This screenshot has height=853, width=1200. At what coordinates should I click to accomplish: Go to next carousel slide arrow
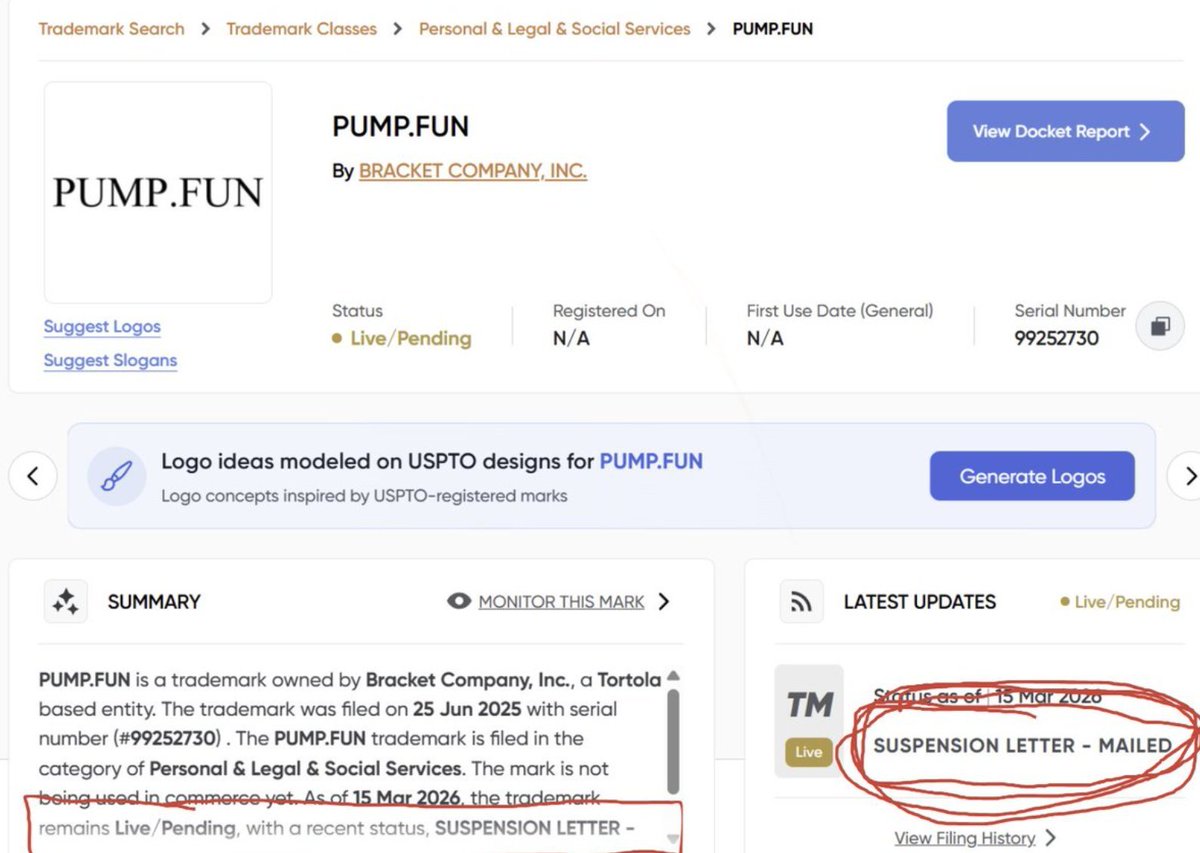click(x=1186, y=475)
